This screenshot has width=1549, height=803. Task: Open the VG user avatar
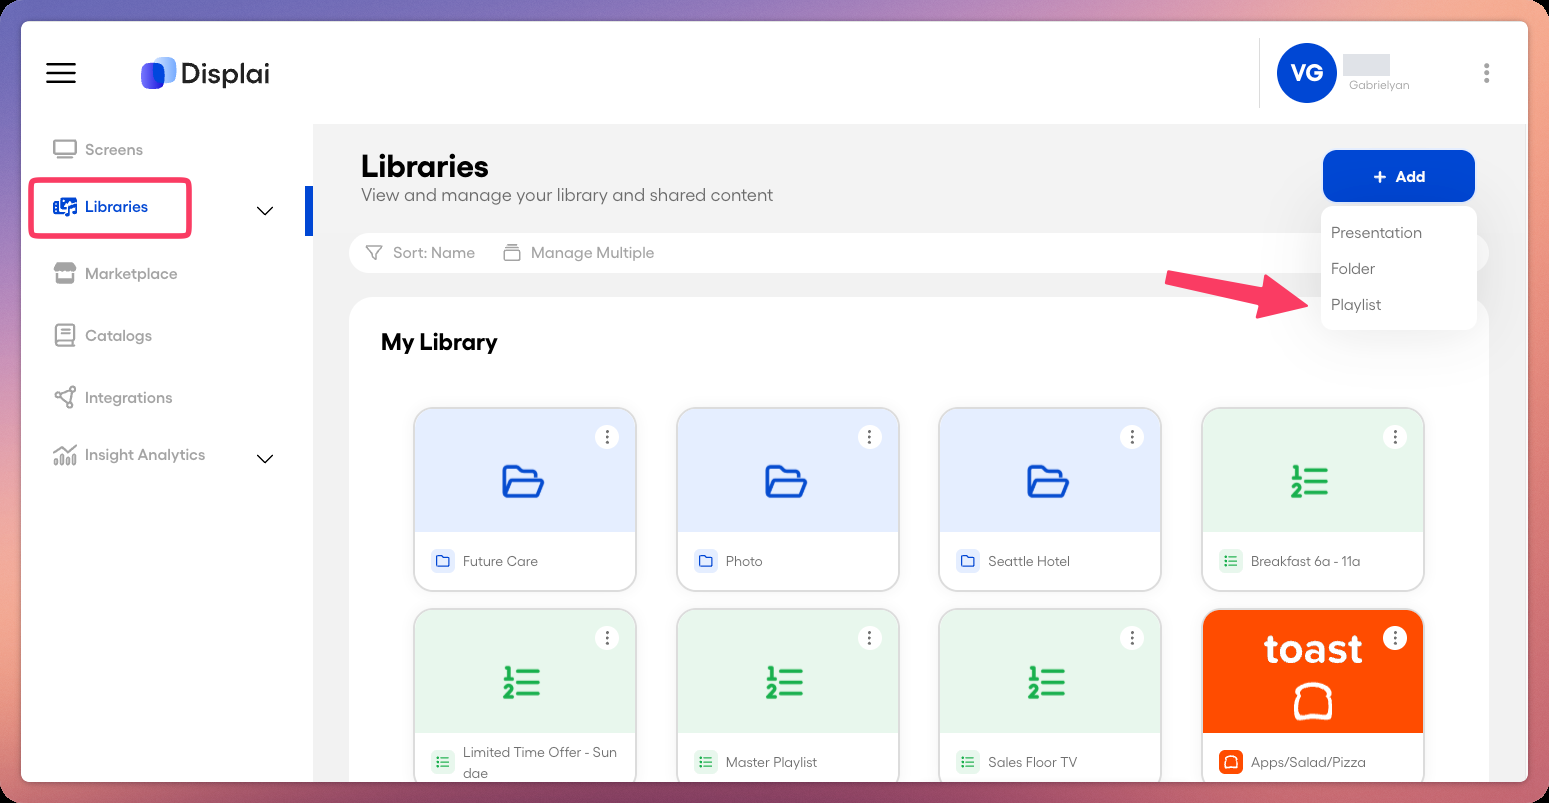[x=1307, y=73]
